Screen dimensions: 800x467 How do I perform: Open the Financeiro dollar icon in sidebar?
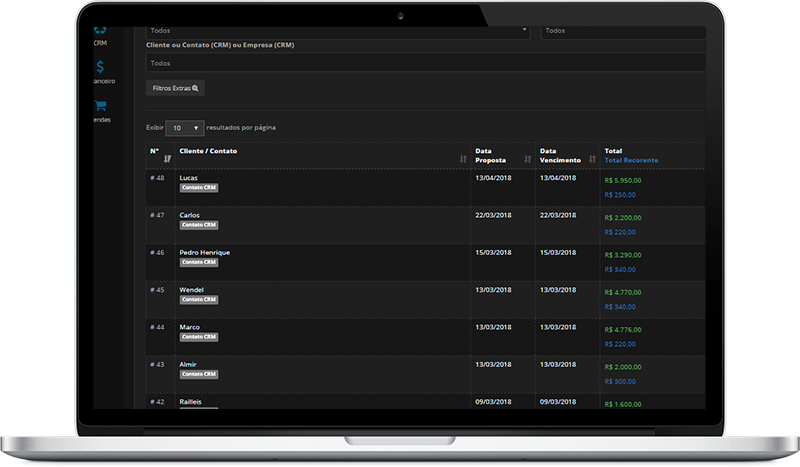(x=100, y=68)
